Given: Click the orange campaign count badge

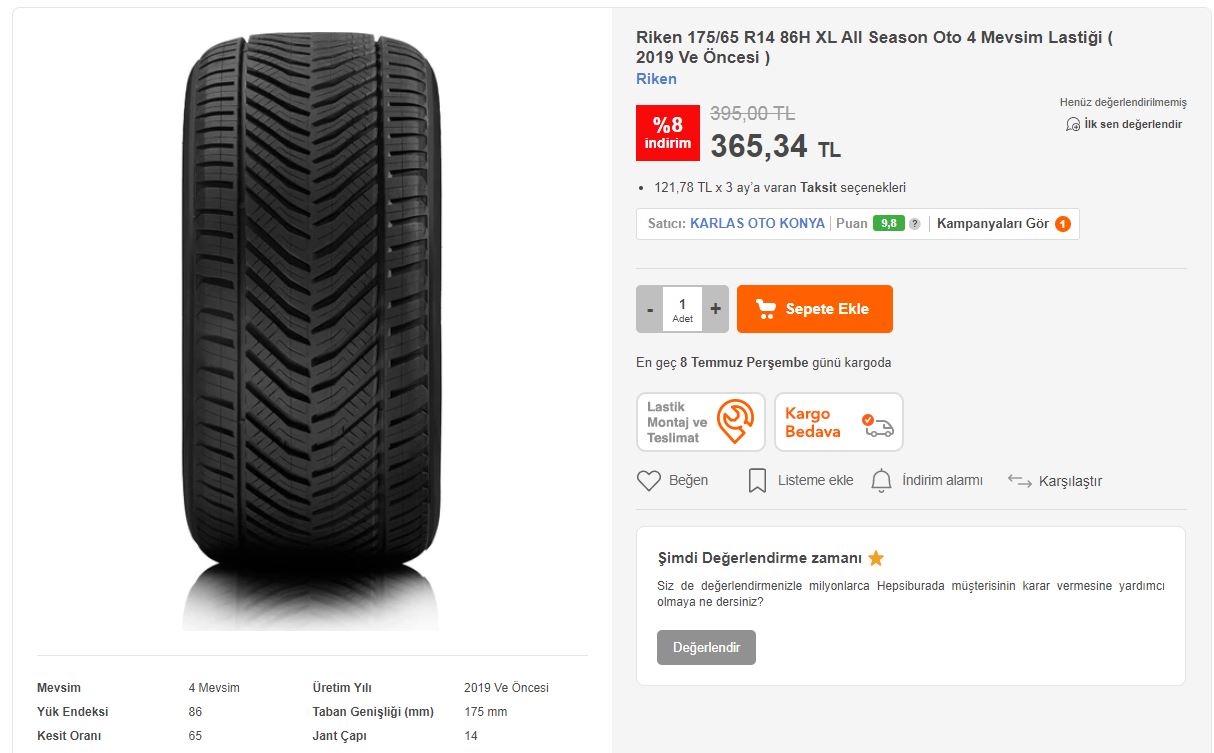Looking at the screenshot, I should click(1063, 224).
